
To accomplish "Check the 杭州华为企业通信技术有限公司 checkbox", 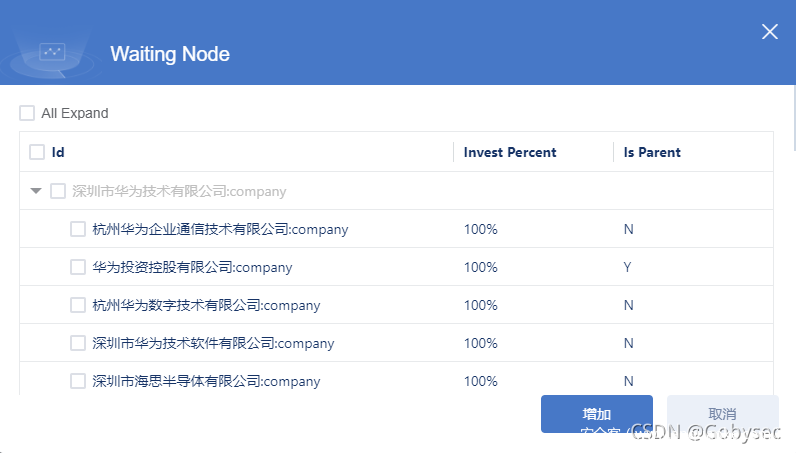I will (x=78, y=229).
